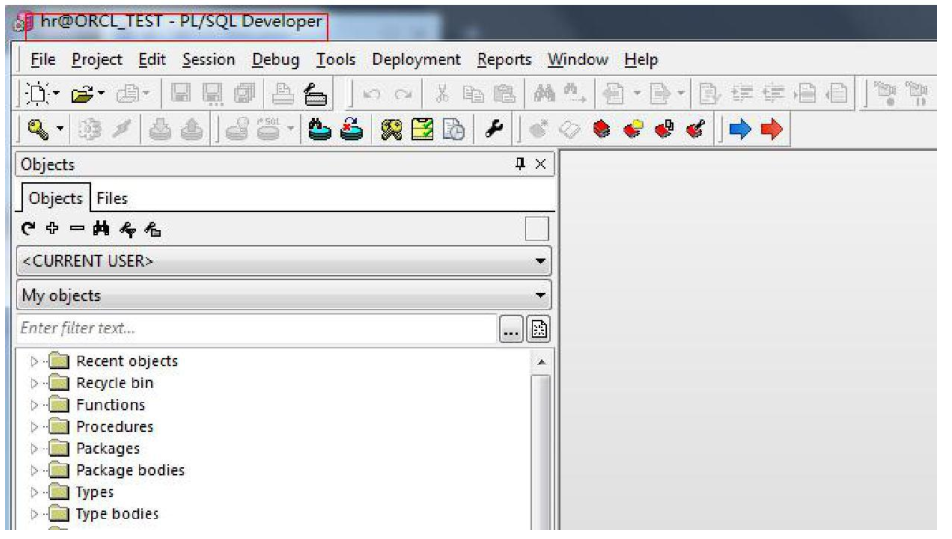Select the Objects tab
This screenshot has height=539, width=952.
55,198
